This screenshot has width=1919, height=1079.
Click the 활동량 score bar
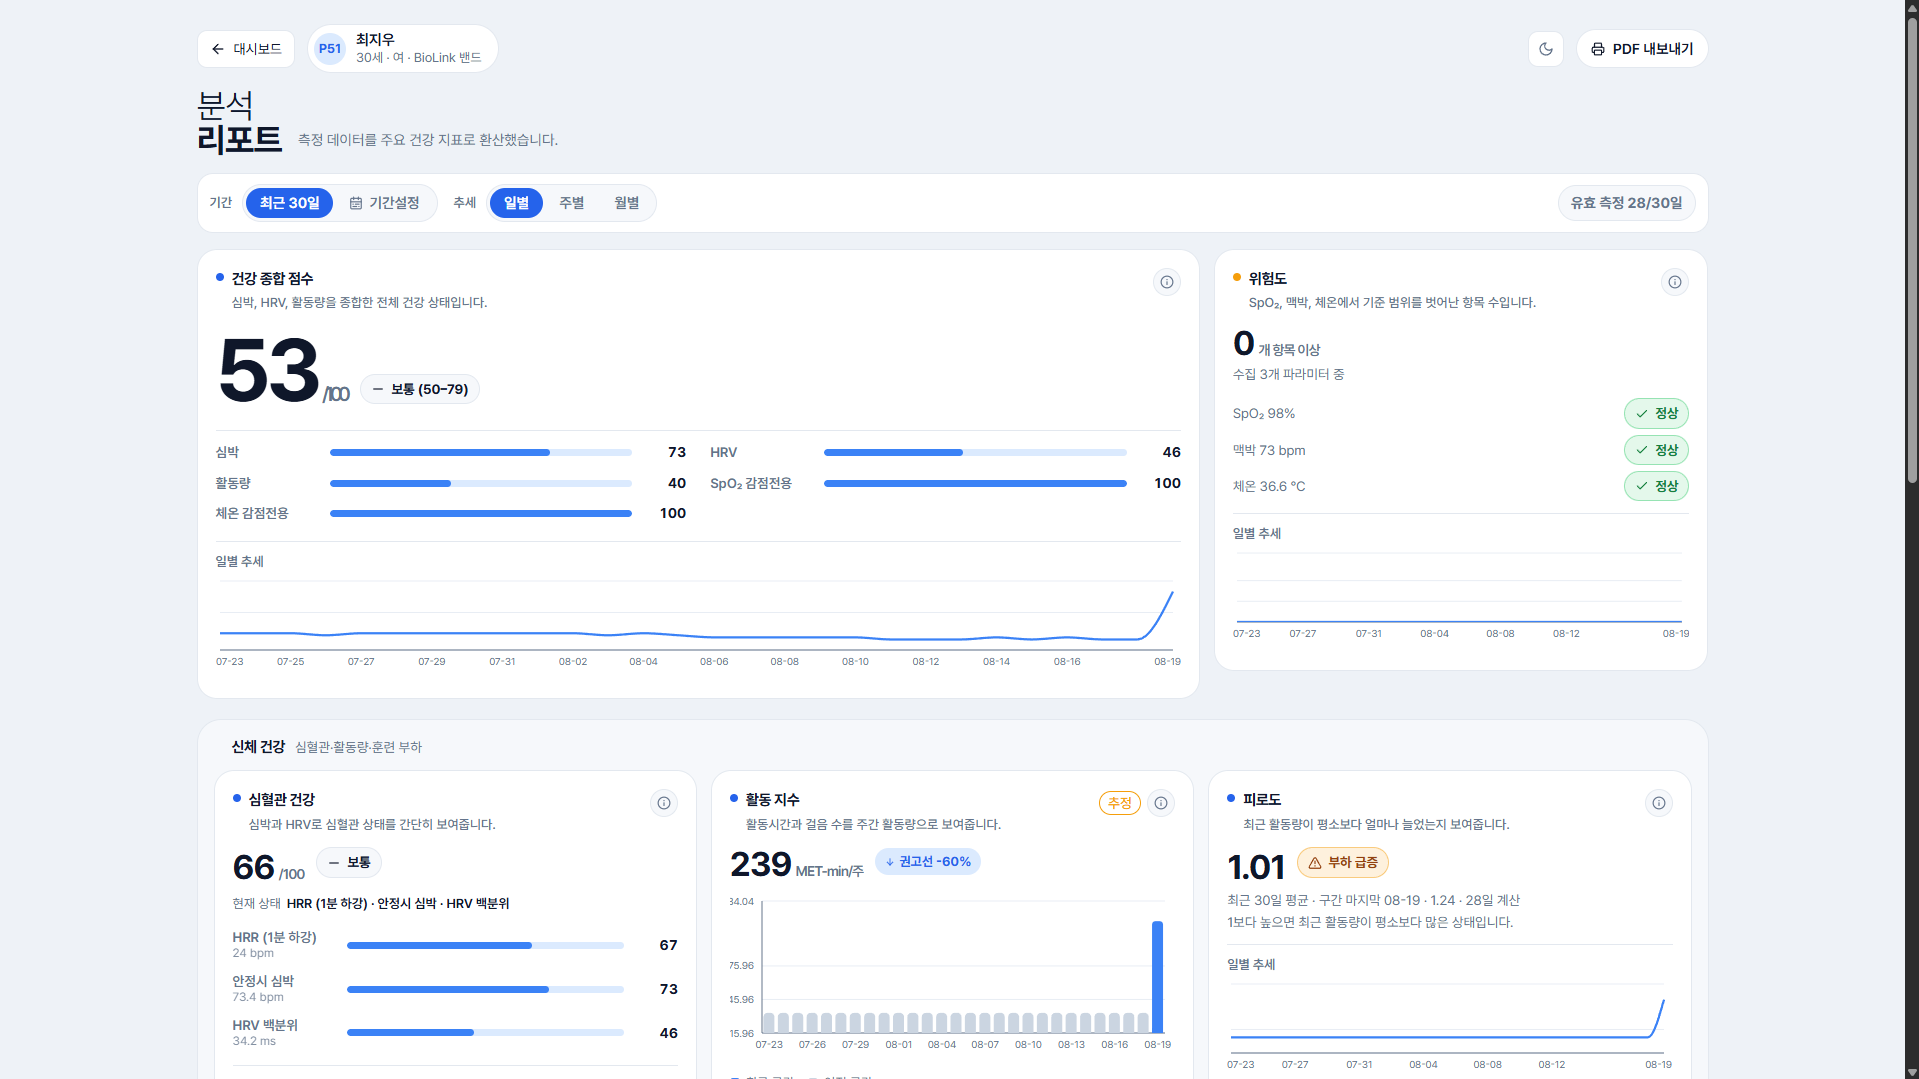481,484
